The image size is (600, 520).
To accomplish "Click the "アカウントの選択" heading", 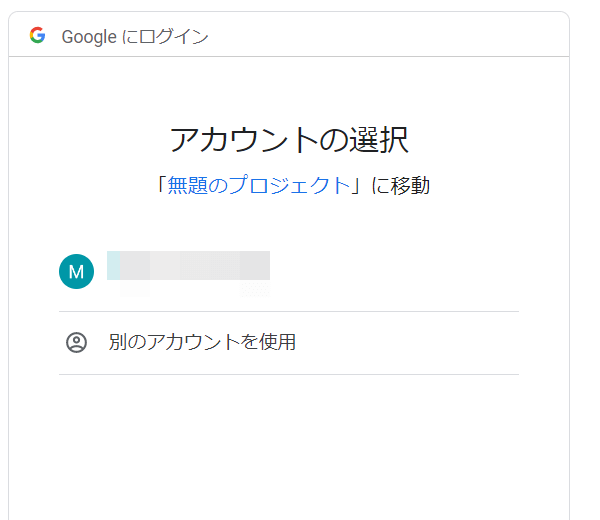I will point(289,140).
